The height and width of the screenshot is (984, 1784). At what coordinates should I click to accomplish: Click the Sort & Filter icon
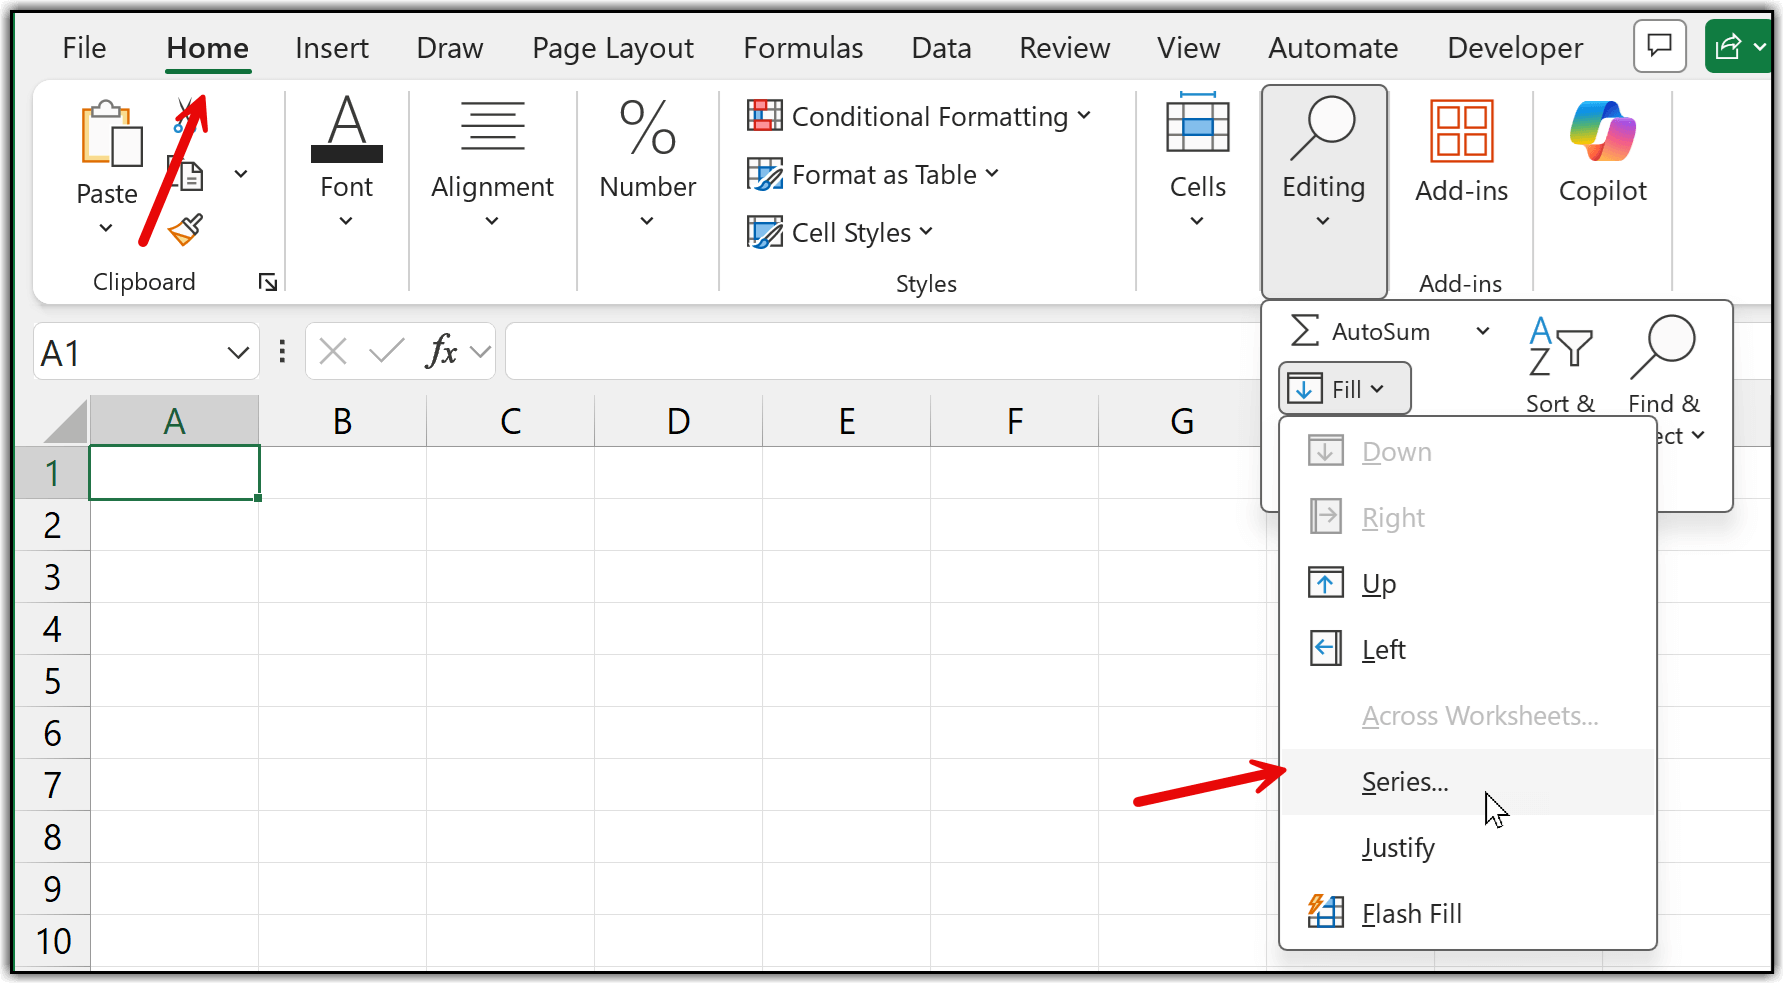(x=1559, y=347)
